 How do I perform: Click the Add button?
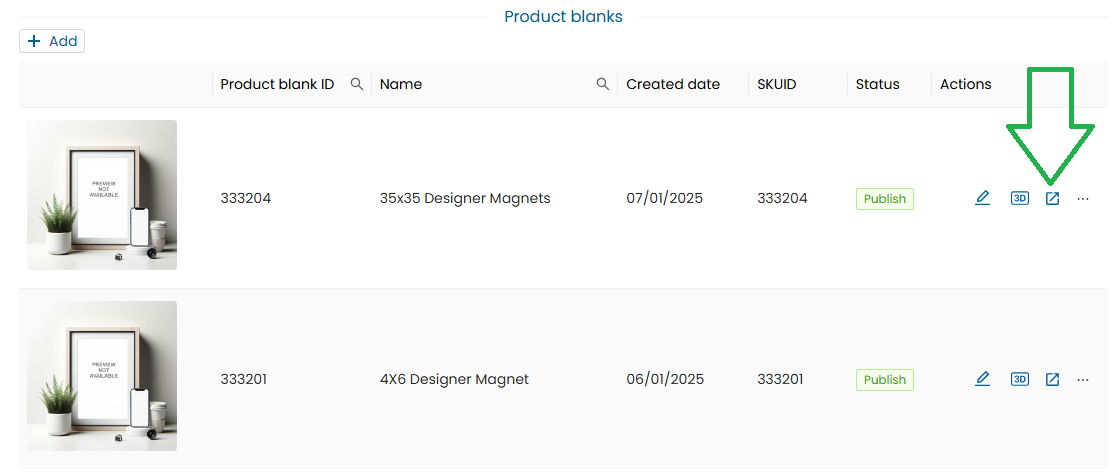click(x=52, y=41)
